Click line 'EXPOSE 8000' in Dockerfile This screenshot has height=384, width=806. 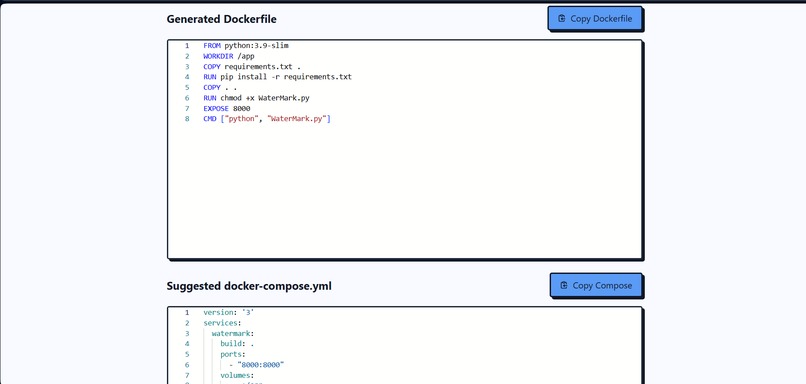(x=227, y=108)
